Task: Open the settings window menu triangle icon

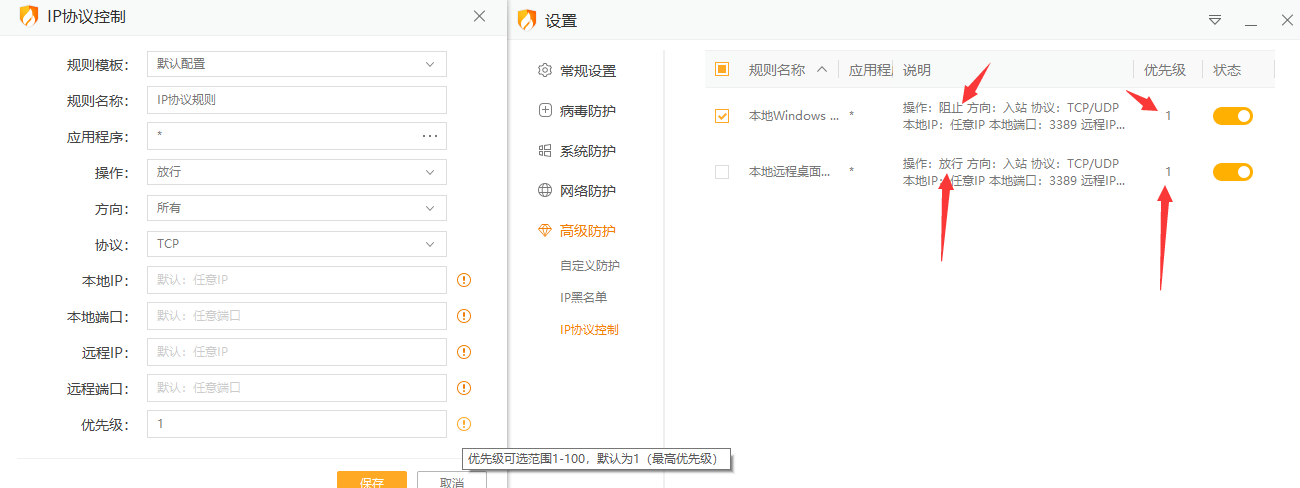Action: click(x=1215, y=20)
